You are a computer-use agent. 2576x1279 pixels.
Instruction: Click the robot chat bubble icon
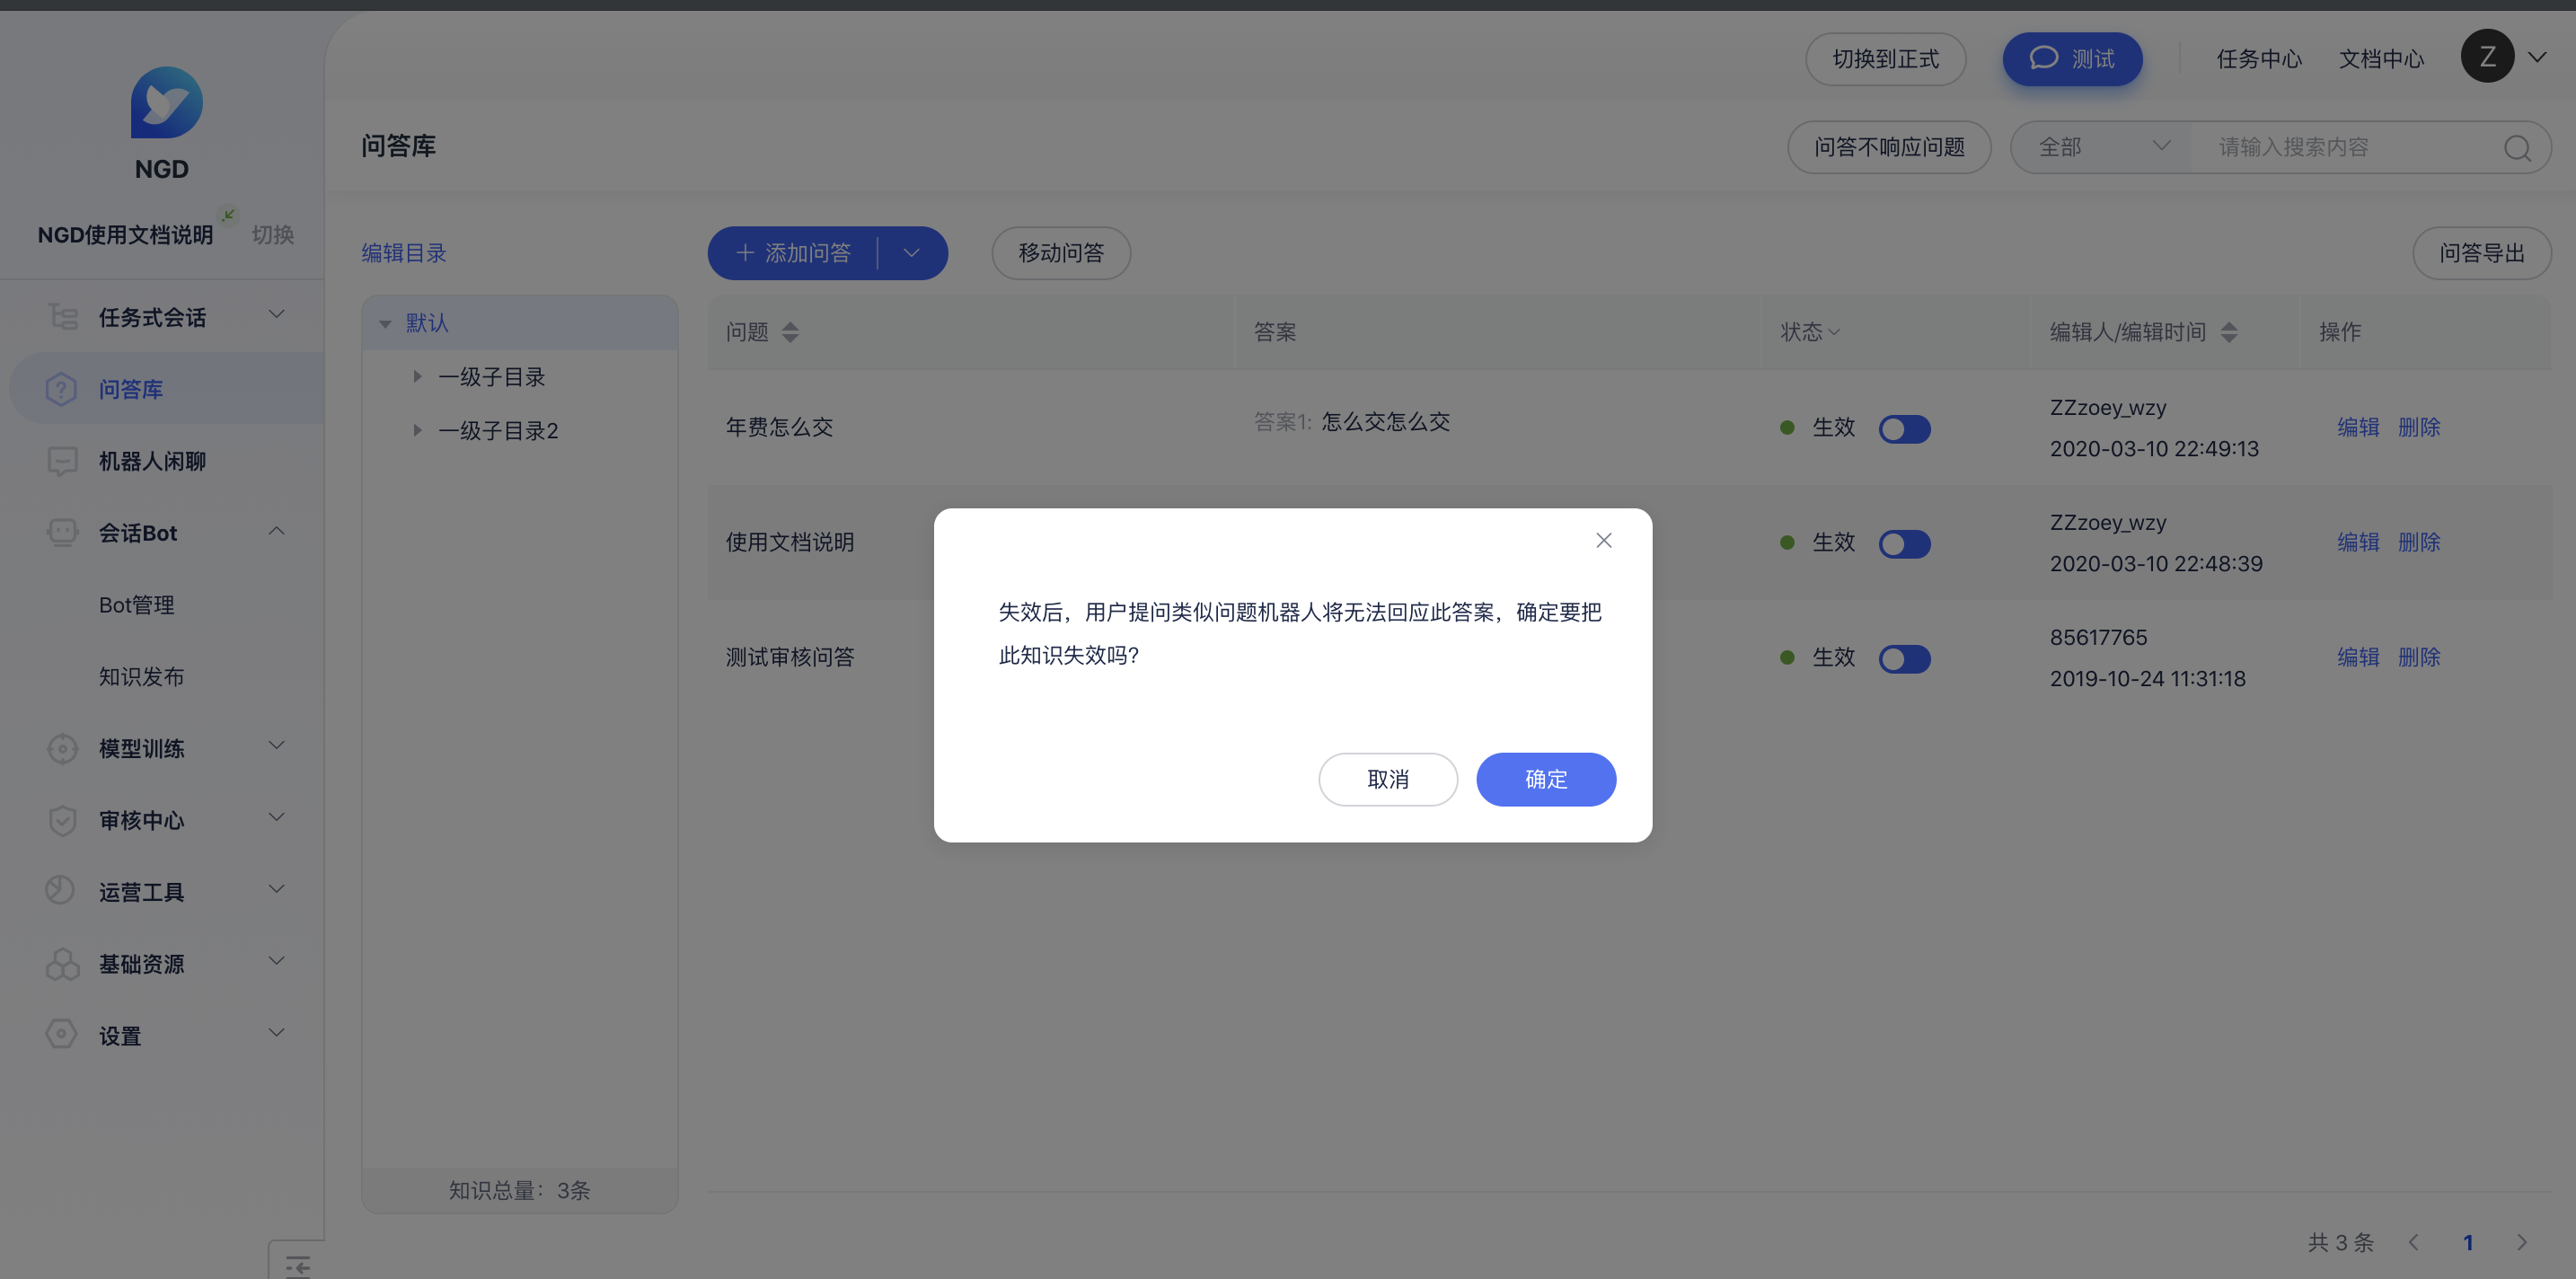coord(62,461)
